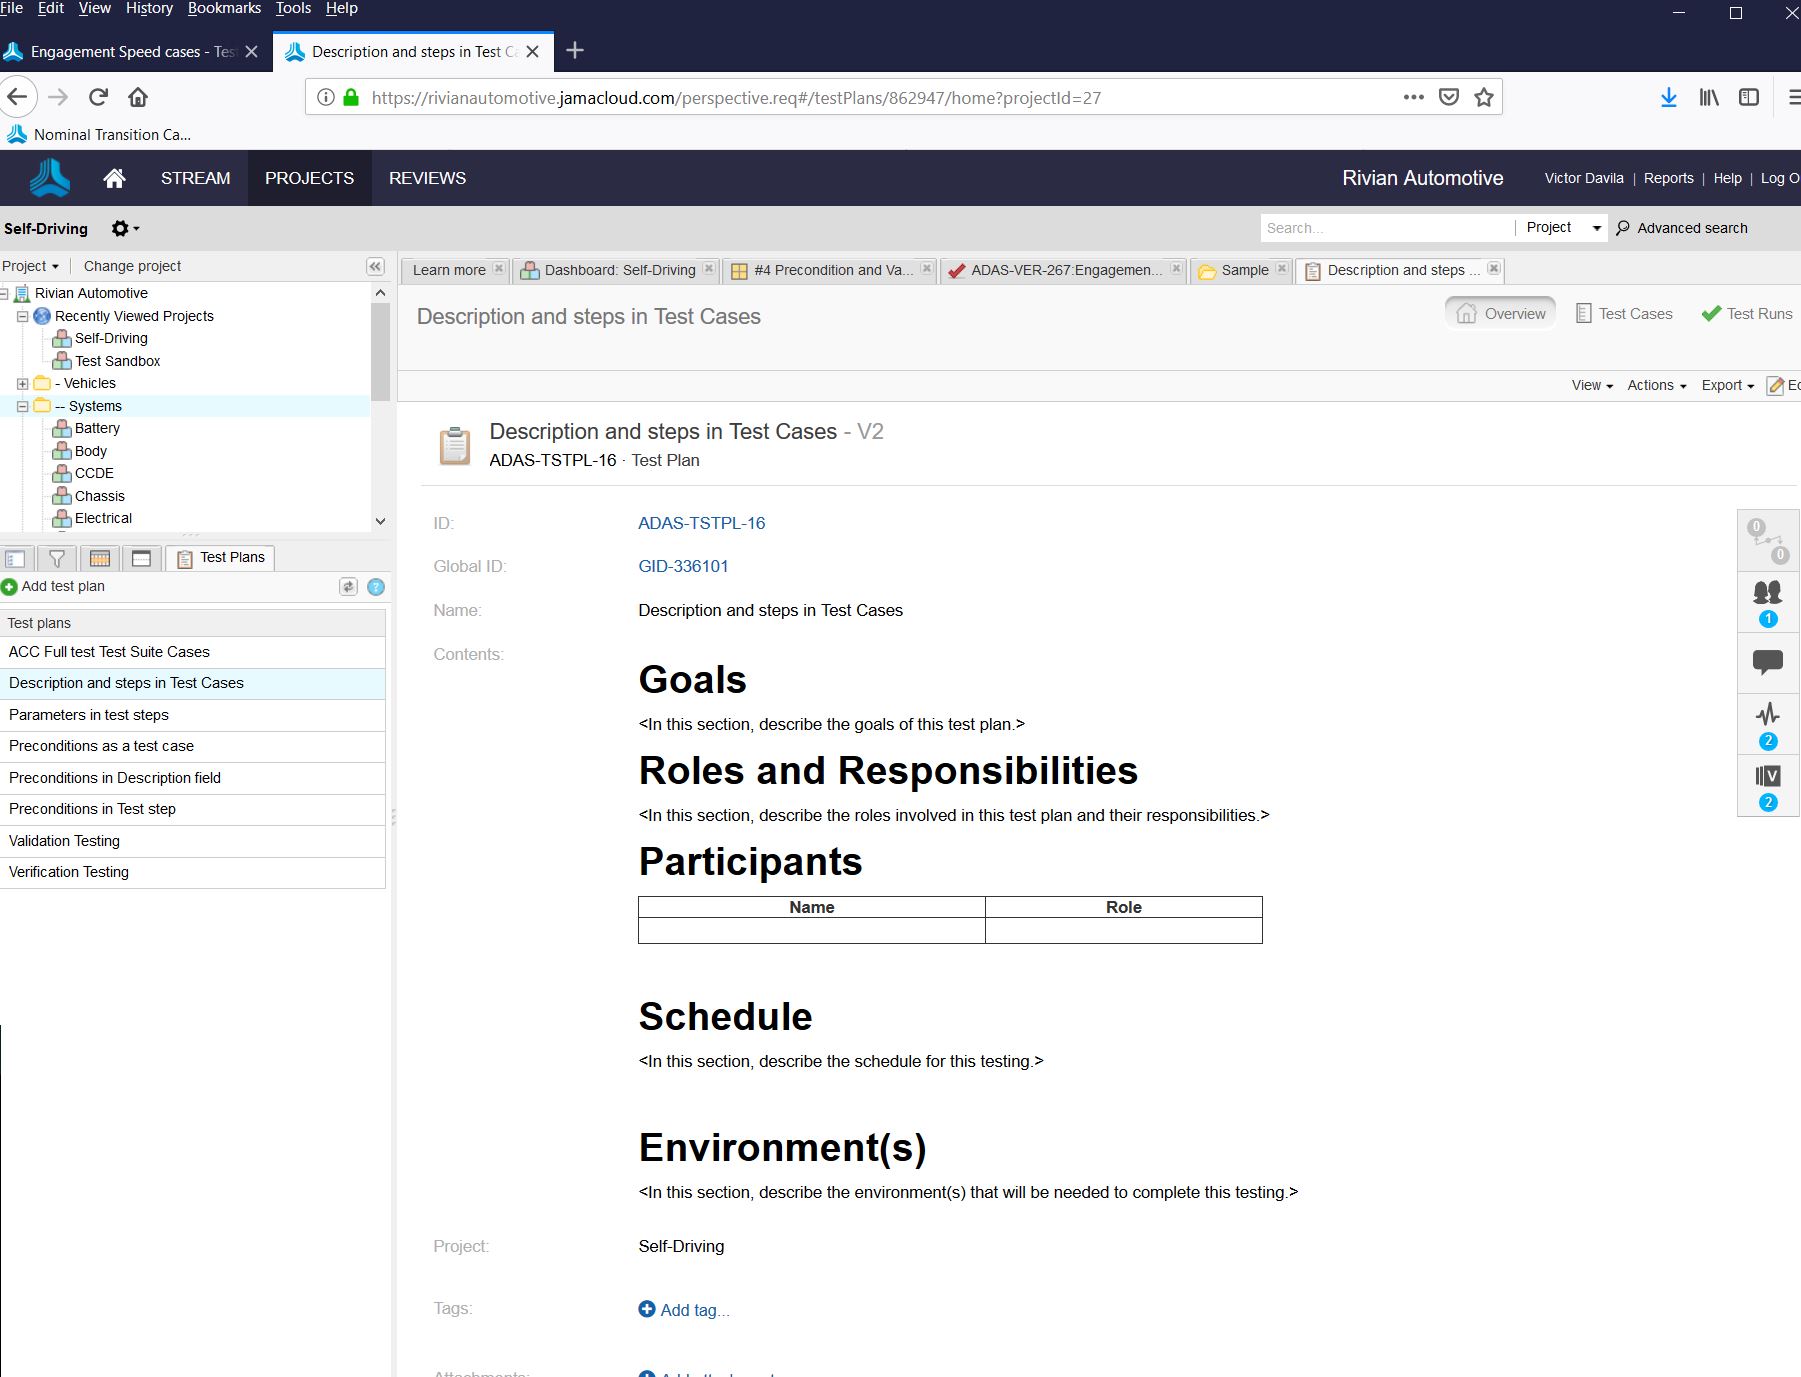Save page to Pocket
The image size is (1801, 1377).
[1448, 97]
